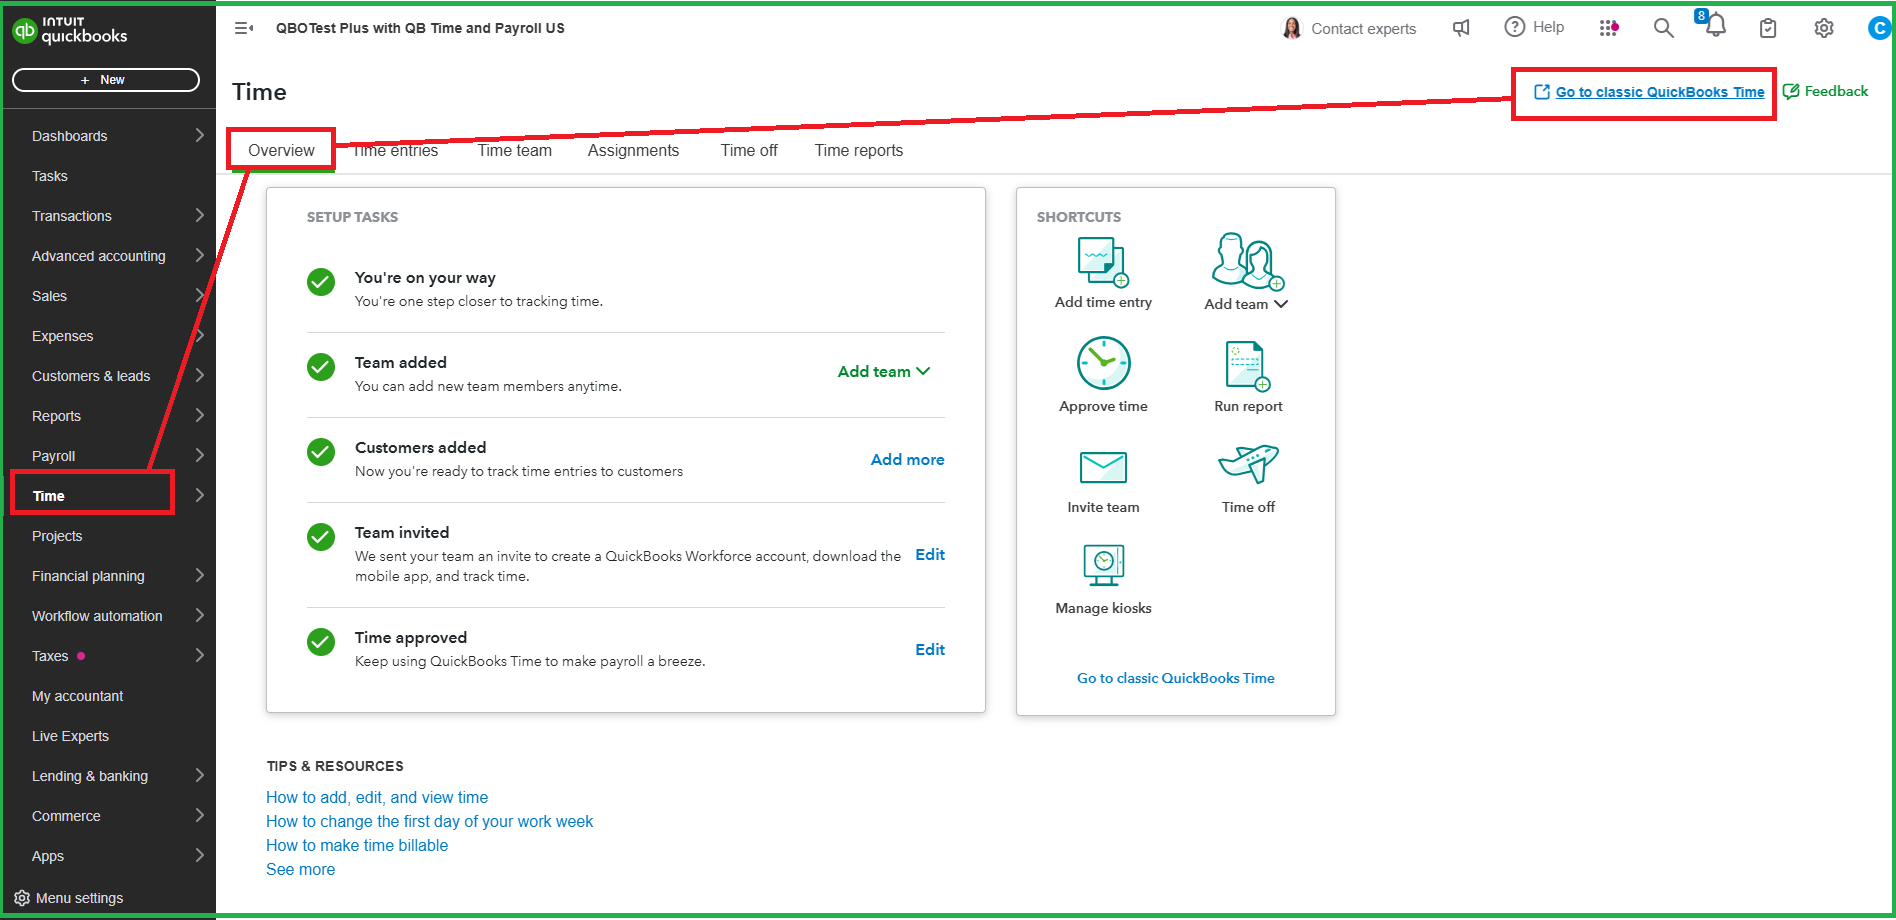This screenshot has height=920, width=1896.
Task: Open the user profile avatar C
Action: pyautogui.click(x=1879, y=28)
